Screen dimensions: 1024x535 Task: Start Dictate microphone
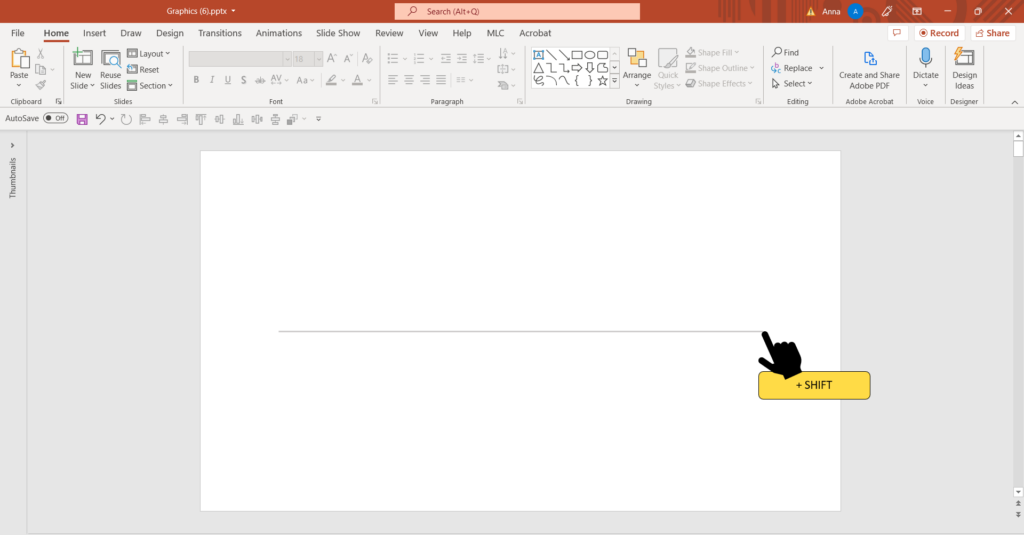coord(925,62)
